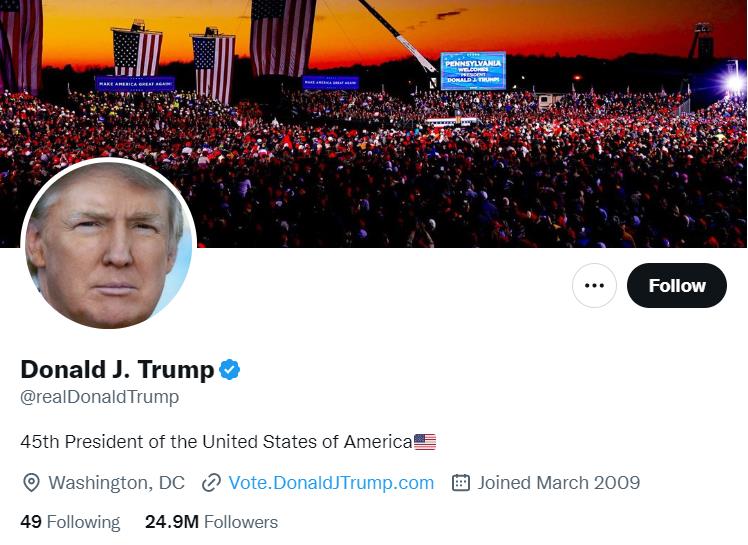The image size is (748, 545).
Task: Click the location pin icon
Action: [31, 483]
